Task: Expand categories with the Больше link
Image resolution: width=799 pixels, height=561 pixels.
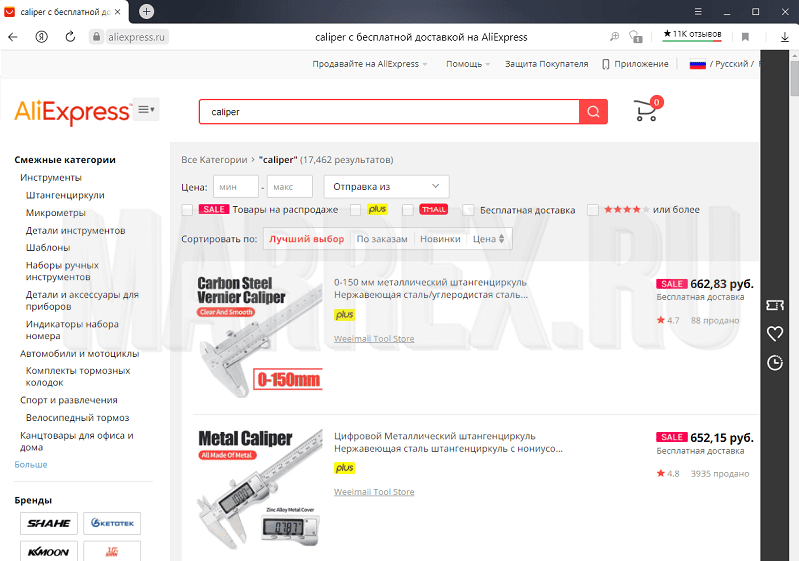Action: click(31, 465)
